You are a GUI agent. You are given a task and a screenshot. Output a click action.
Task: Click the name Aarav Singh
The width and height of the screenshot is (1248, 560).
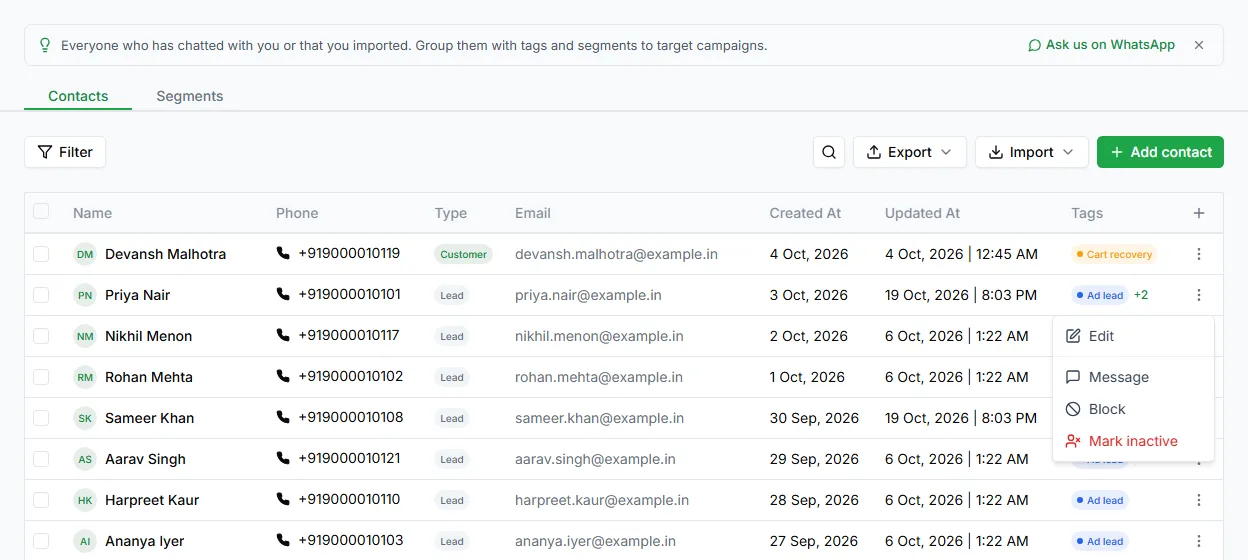coord(145,459)
